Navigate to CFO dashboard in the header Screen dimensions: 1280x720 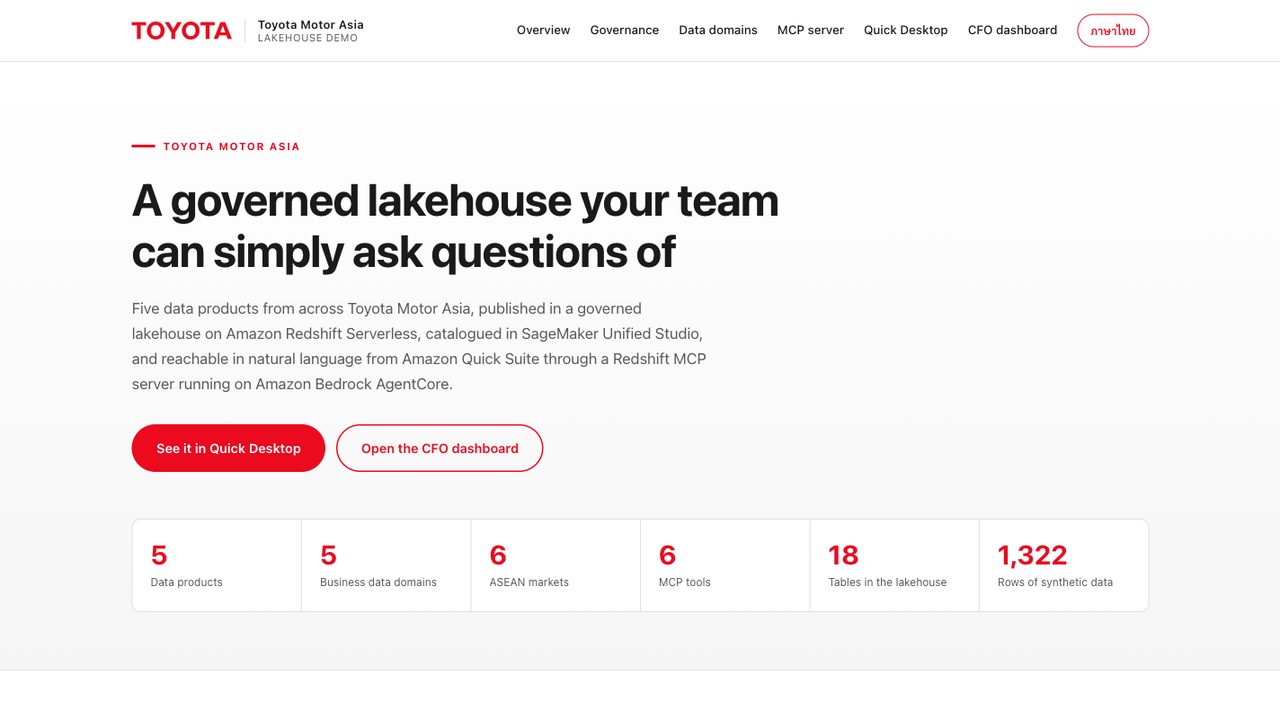pyautogui.click(x=1012, y=30)
